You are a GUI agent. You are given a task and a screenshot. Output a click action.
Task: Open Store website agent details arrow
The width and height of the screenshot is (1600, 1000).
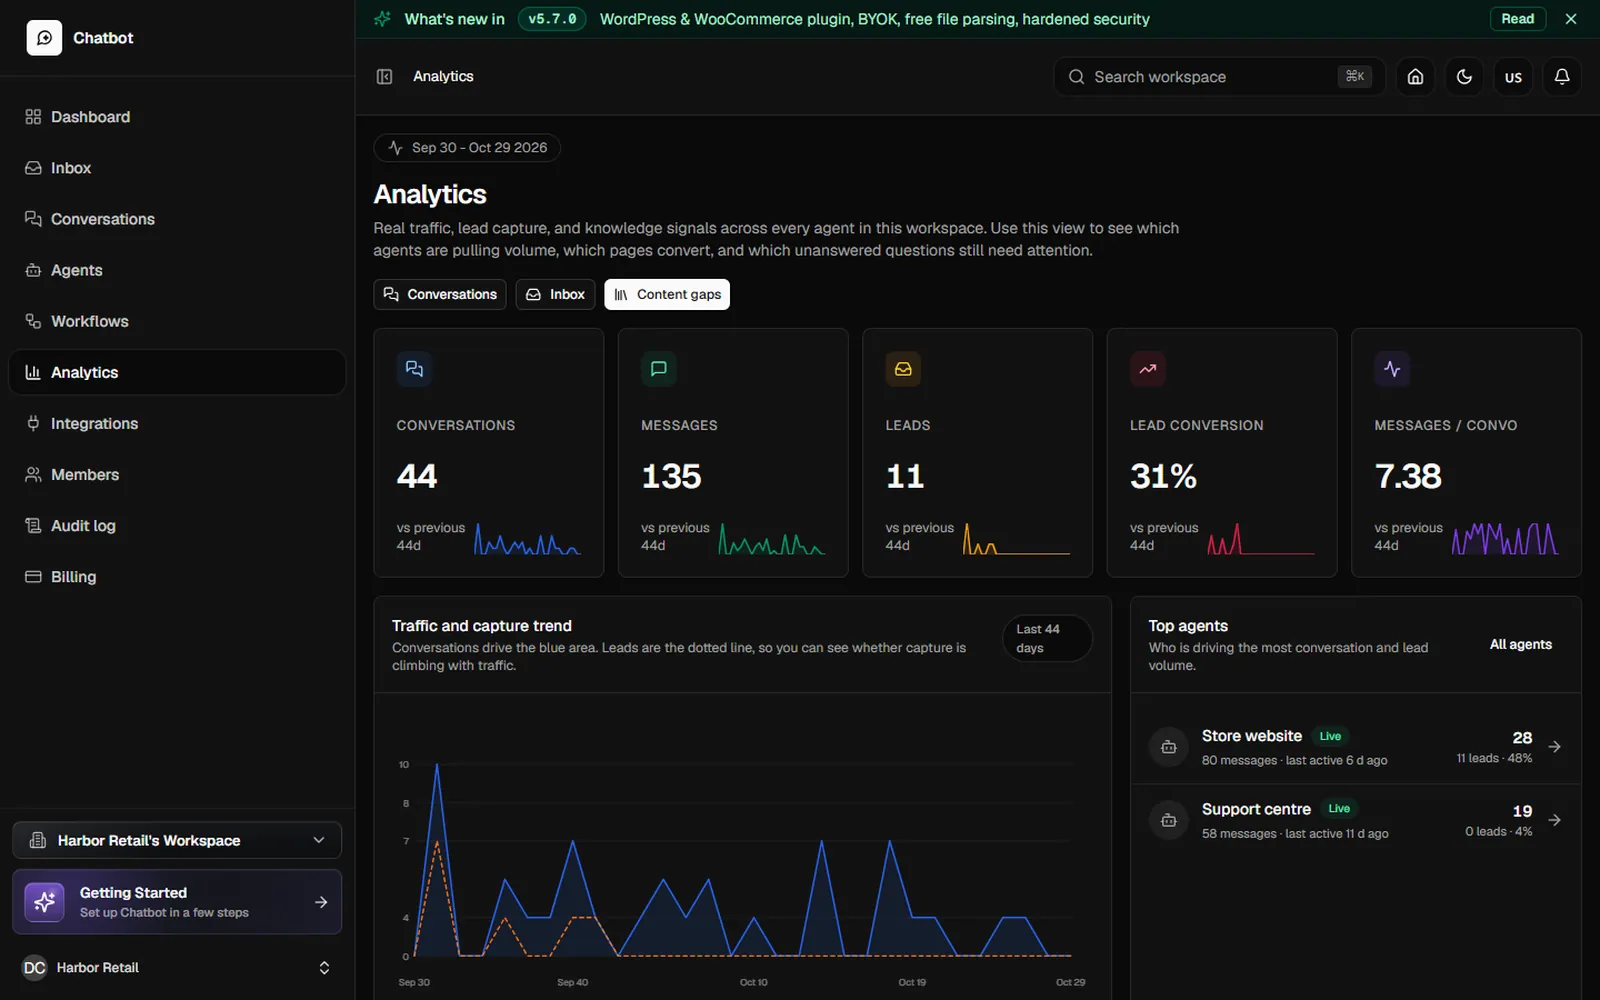[x=1555, y=747]
